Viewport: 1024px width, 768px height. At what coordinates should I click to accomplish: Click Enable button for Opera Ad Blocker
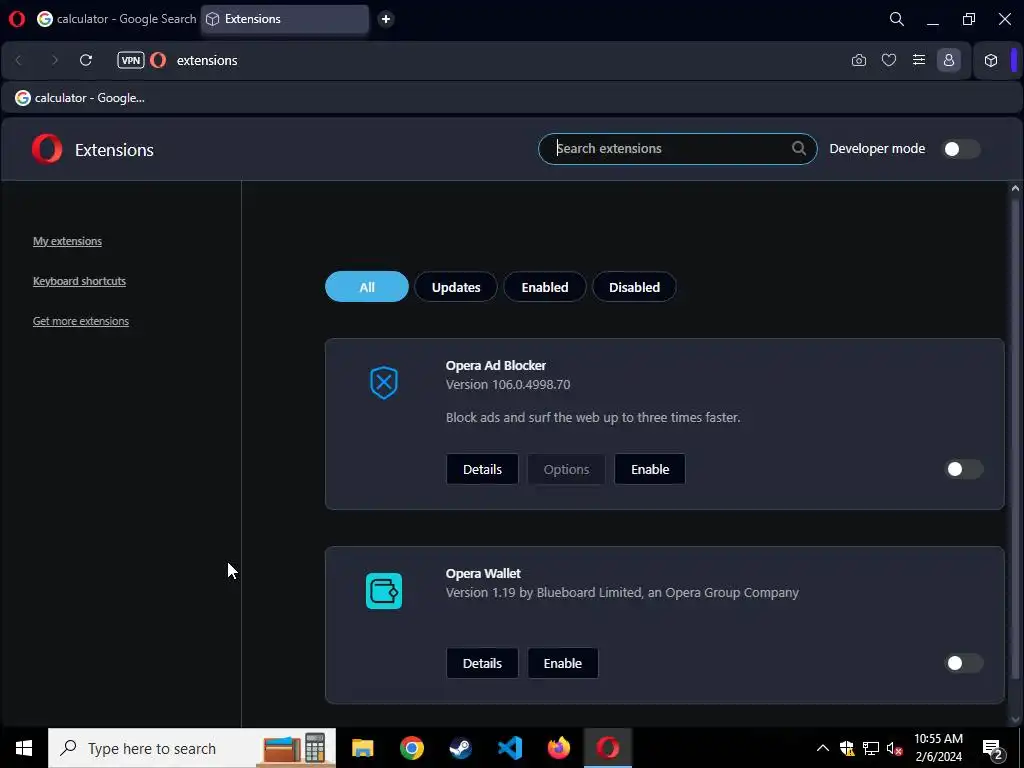click(650, 469)
